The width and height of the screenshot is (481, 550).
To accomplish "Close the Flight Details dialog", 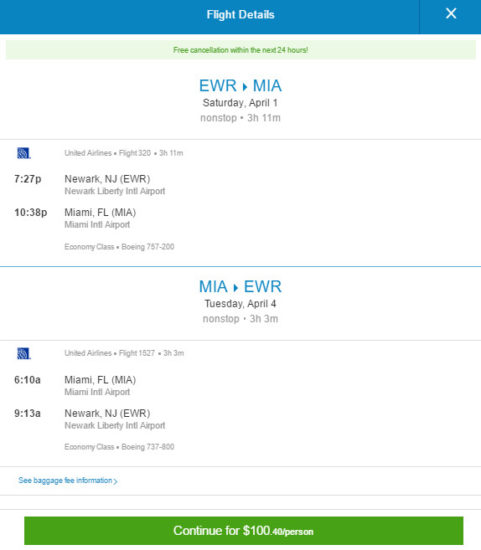I will (451, 14).
